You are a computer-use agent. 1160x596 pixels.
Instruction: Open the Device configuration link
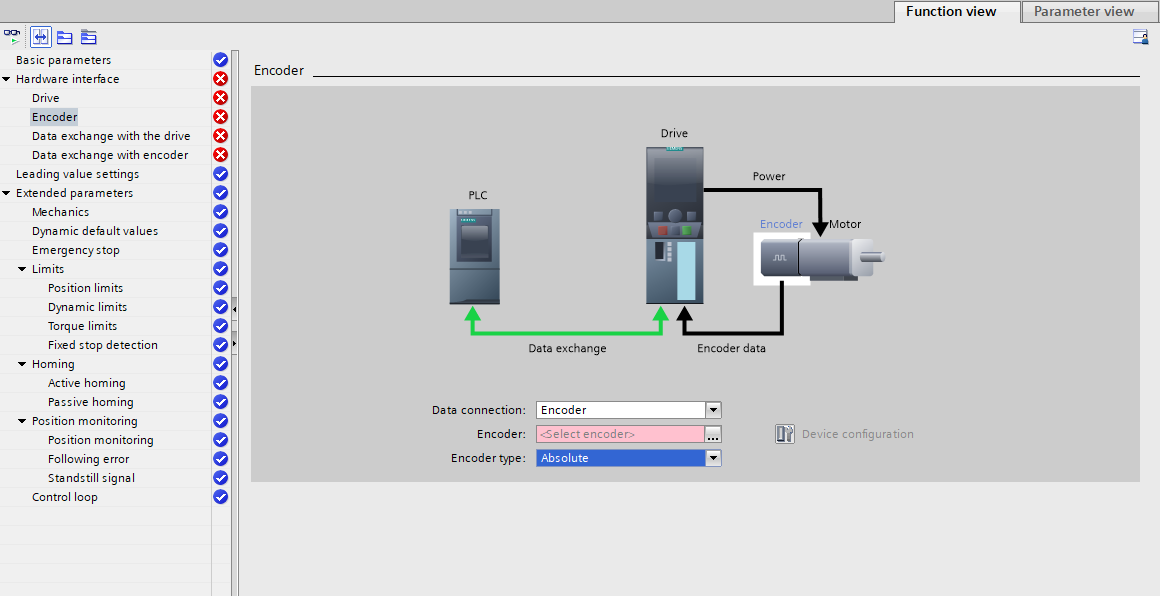coord(857,434)
